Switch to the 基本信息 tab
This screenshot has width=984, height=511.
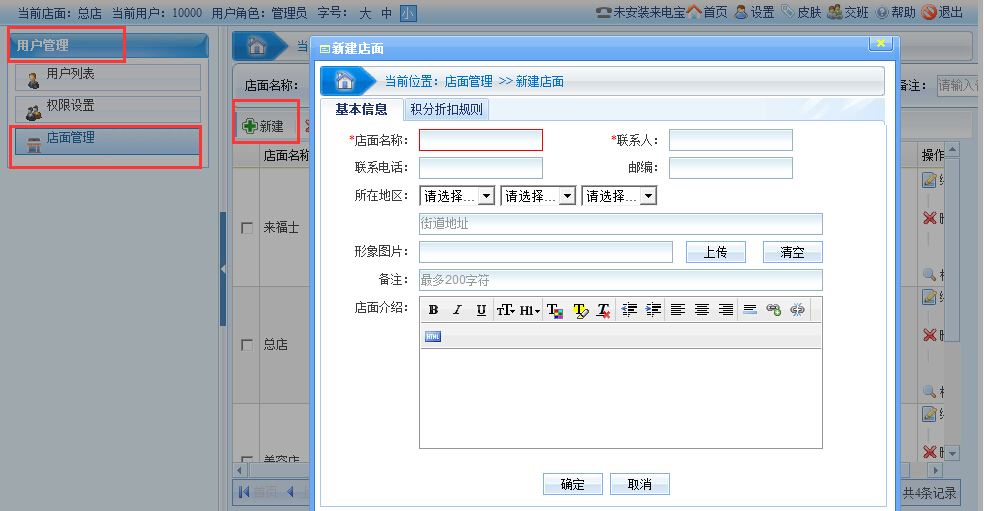click(x=361, y=109)
